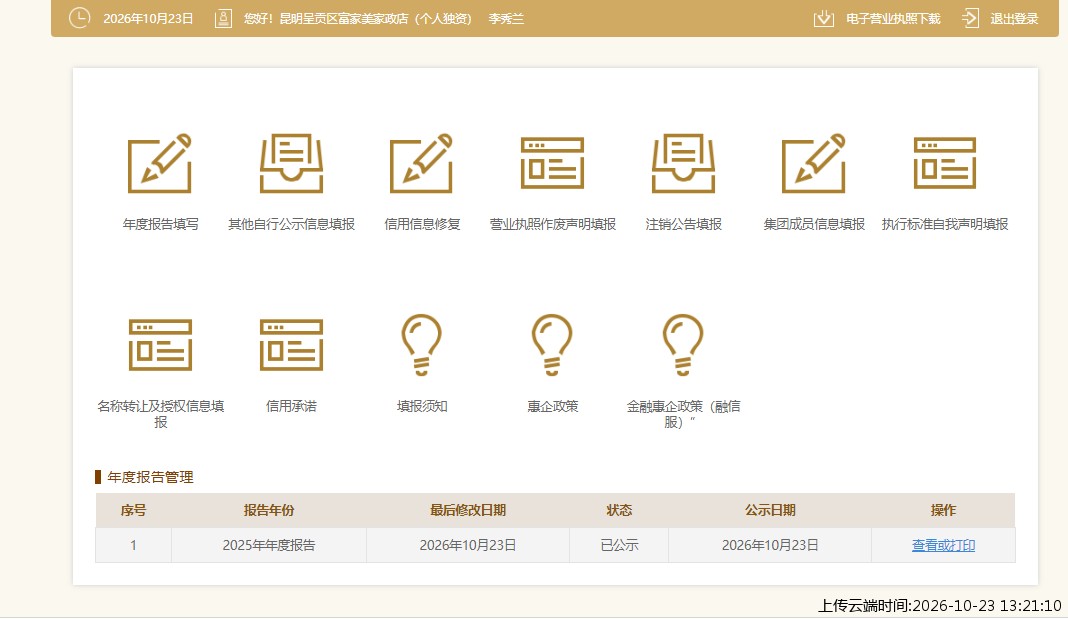Open the 金融惠企政策 lightbulb icon
The image size is (1068, 619).
[683, 345]
